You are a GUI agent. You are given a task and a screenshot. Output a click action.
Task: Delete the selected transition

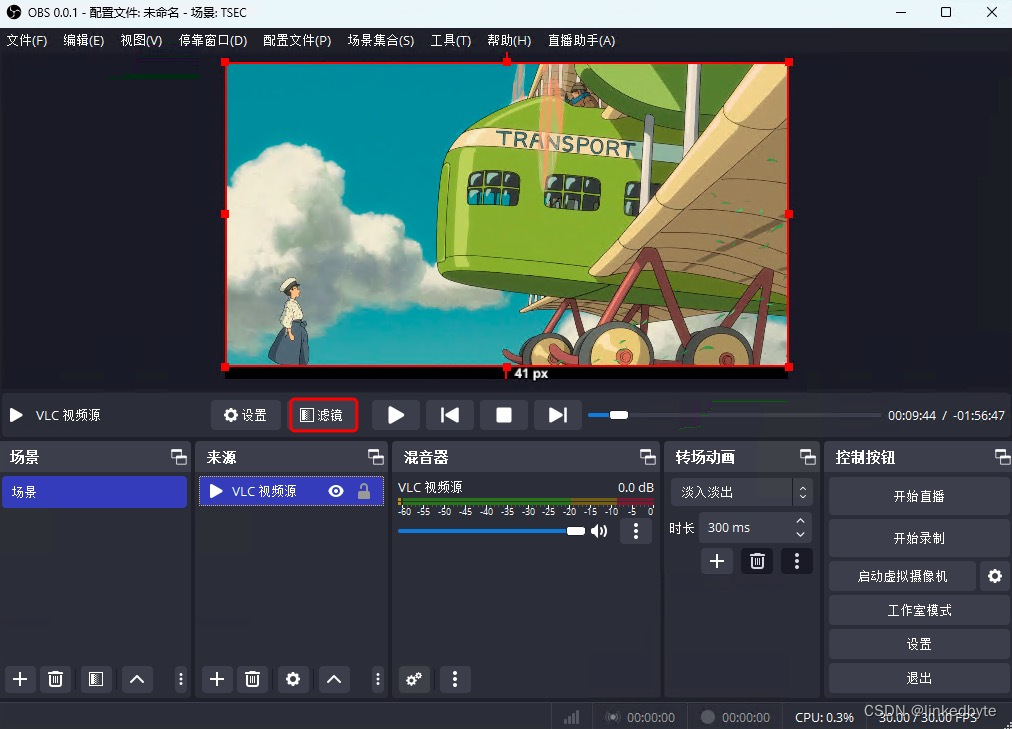757,561
